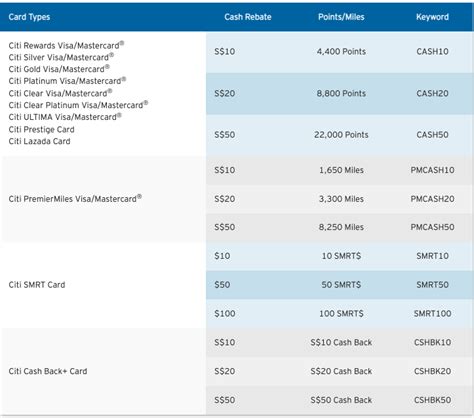Click the 'SMRT100' keyword cell

[432, 313]
